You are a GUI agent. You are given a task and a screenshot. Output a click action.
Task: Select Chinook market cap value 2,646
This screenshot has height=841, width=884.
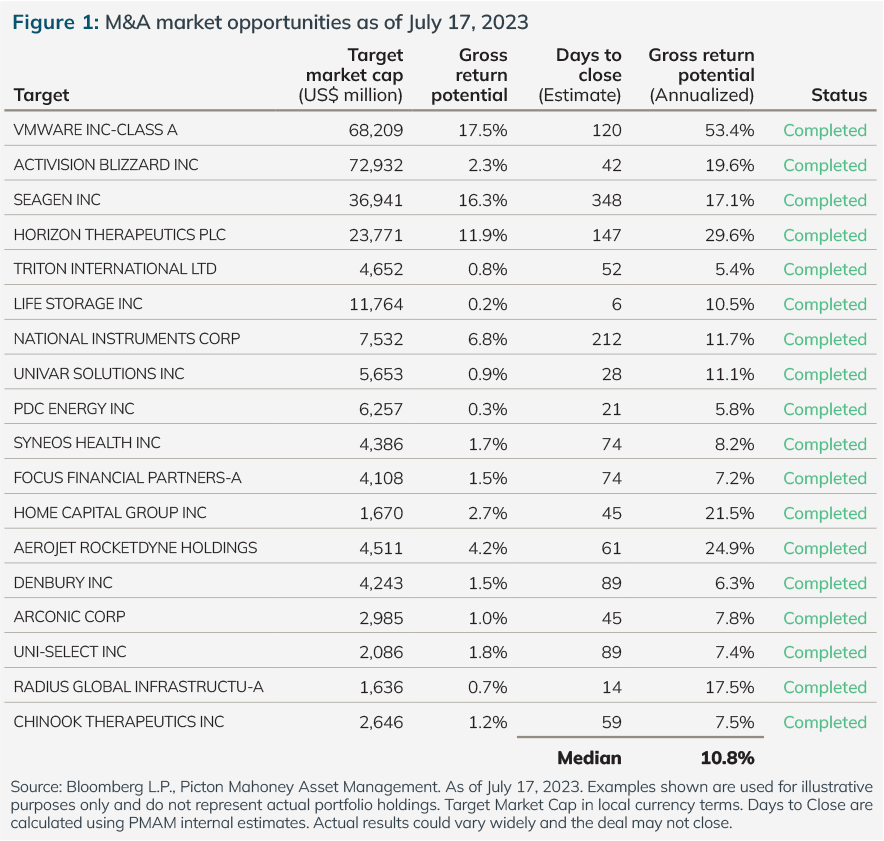[381, 722]
